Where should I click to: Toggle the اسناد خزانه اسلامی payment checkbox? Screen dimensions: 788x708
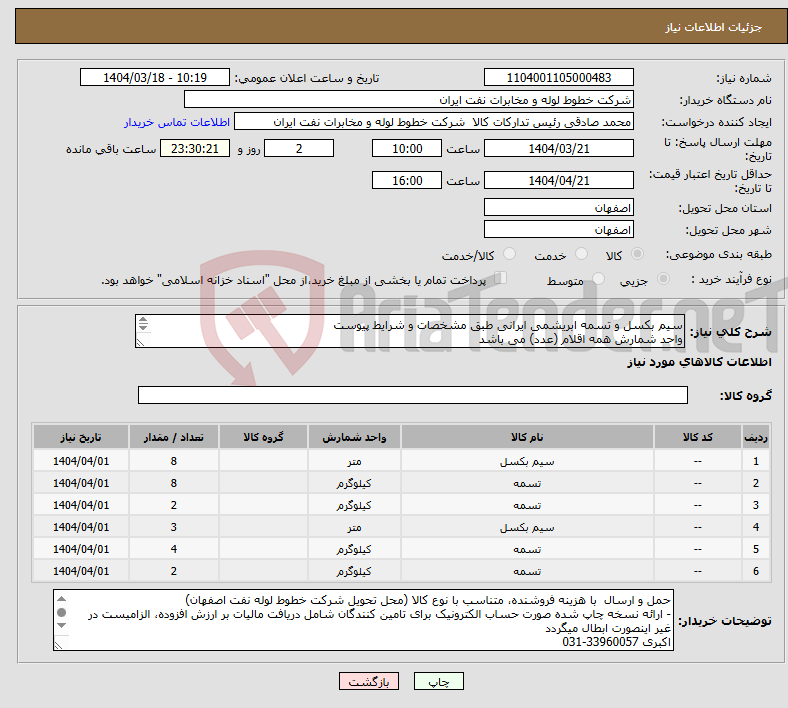pos(501,277)
